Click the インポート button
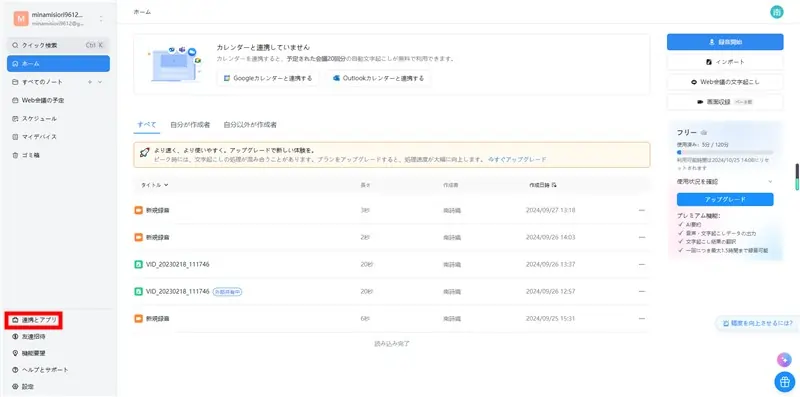Screen dimensions: 800x397 (724, 62)
